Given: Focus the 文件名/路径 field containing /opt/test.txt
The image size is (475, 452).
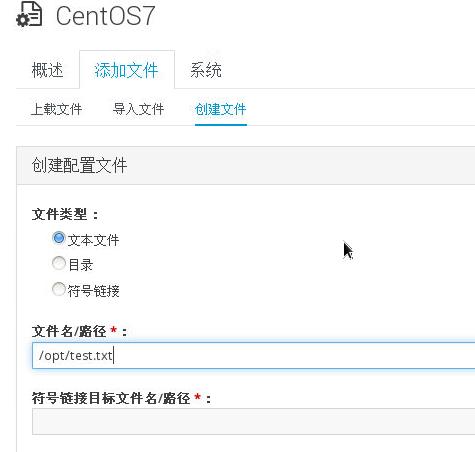Looking at the screenshot, I should tap(253, 355).
